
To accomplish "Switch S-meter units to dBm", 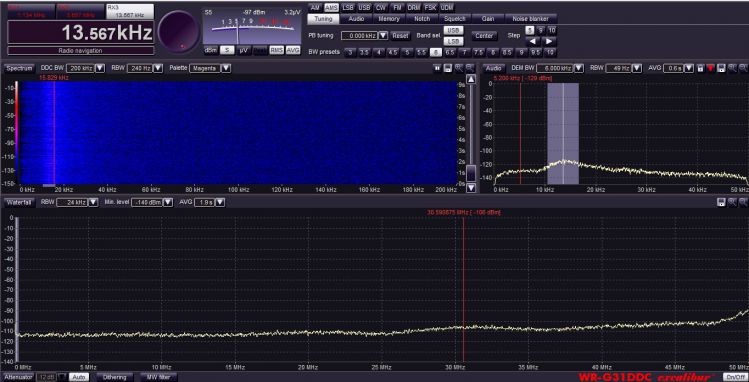I will tap(211, 50).
